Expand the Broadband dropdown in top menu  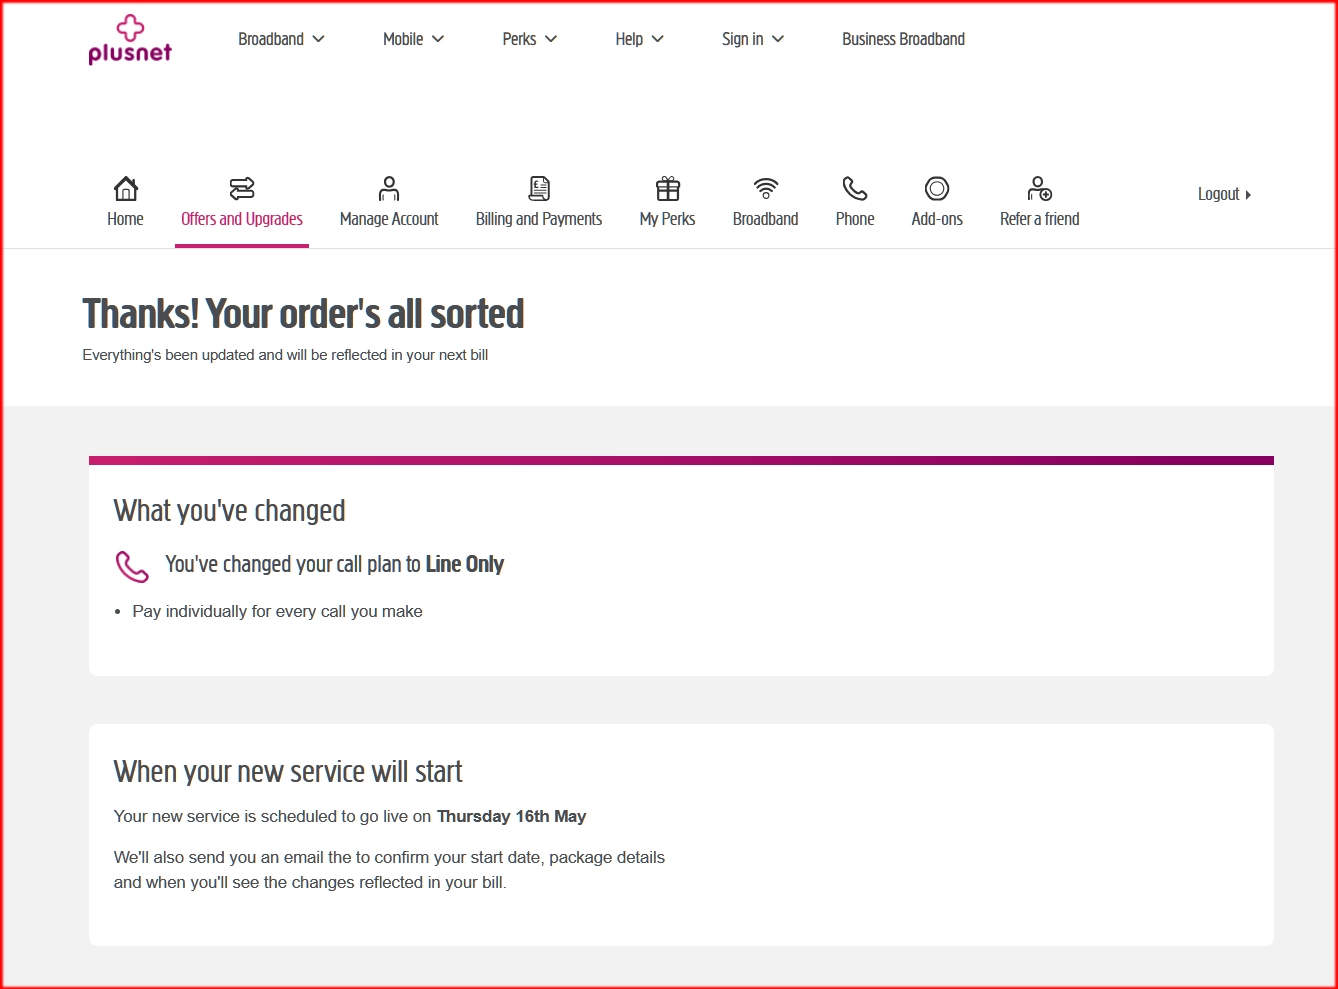(281, 39)
